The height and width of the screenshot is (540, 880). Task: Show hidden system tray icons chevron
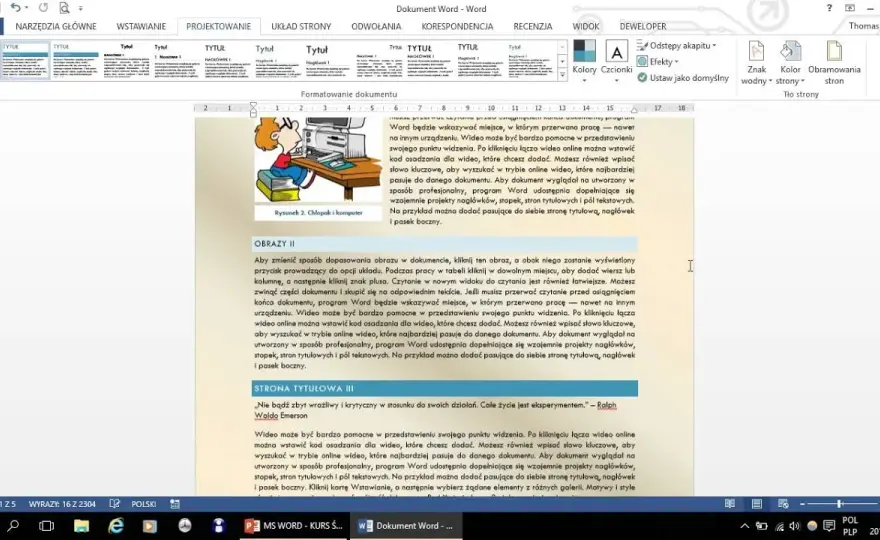coord(744,526)
